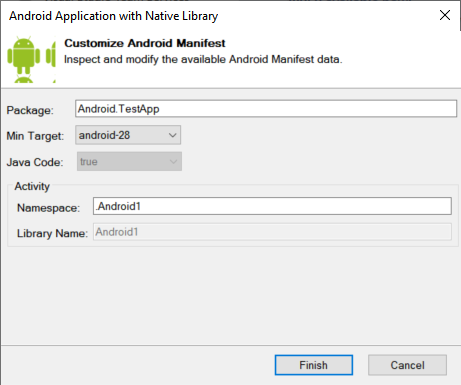Click the Package label
Image resolution: width=461 pixels, height=385 pixels.
pyautogui.click(x=30, y=110)
